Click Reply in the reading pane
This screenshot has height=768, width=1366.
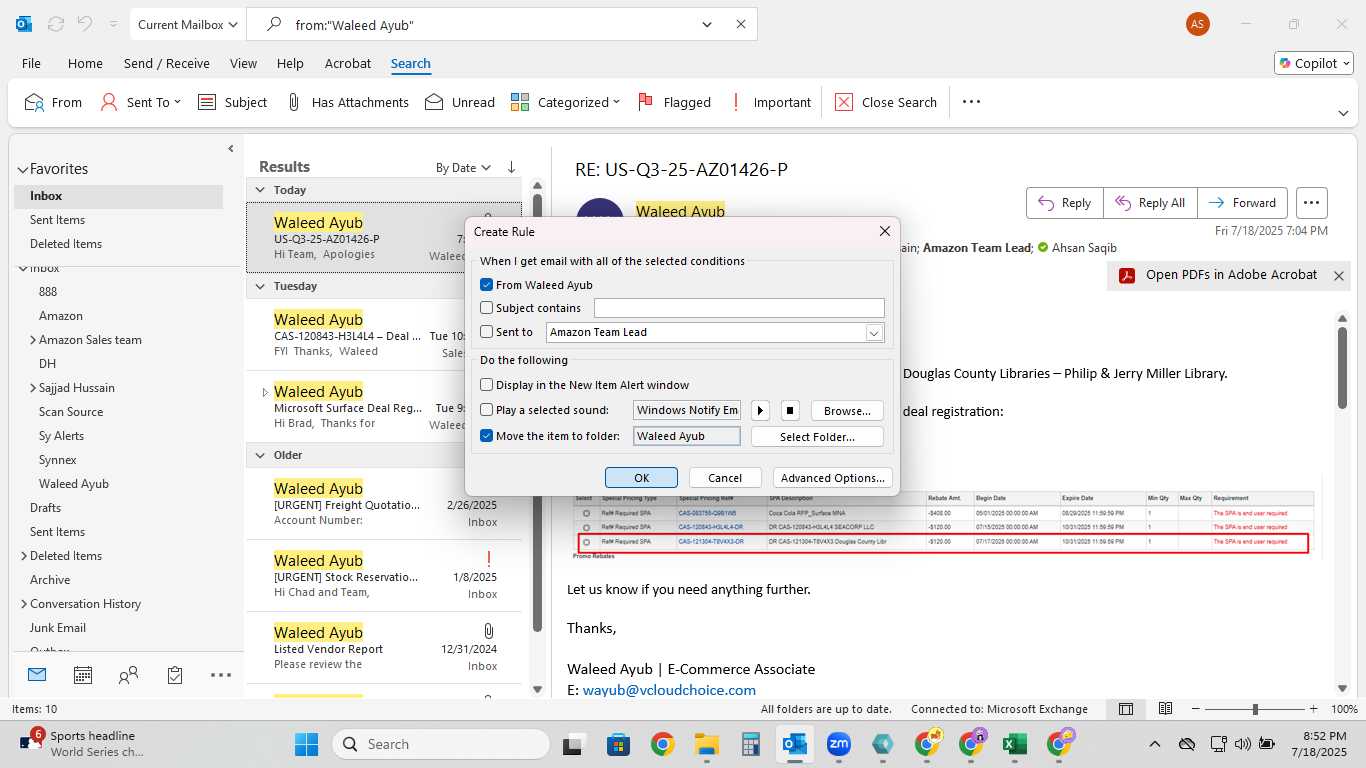1065,202
